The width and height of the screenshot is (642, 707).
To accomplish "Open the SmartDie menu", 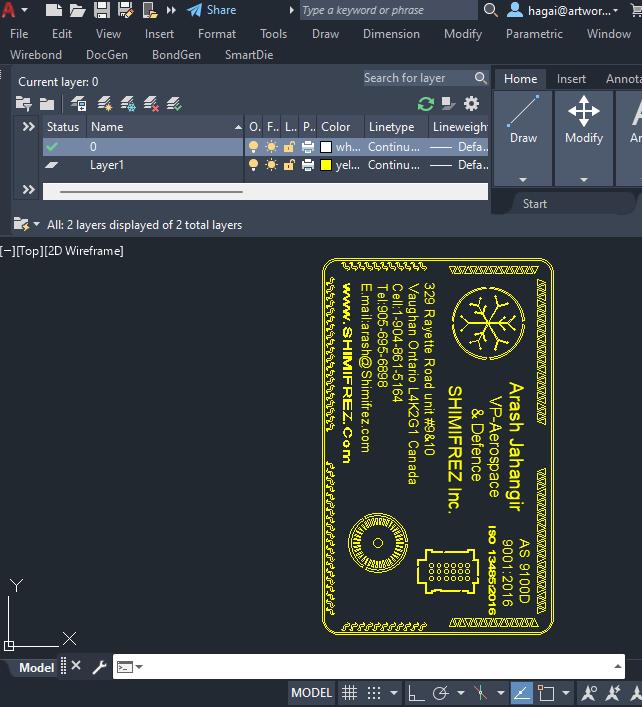I will 249,55.
